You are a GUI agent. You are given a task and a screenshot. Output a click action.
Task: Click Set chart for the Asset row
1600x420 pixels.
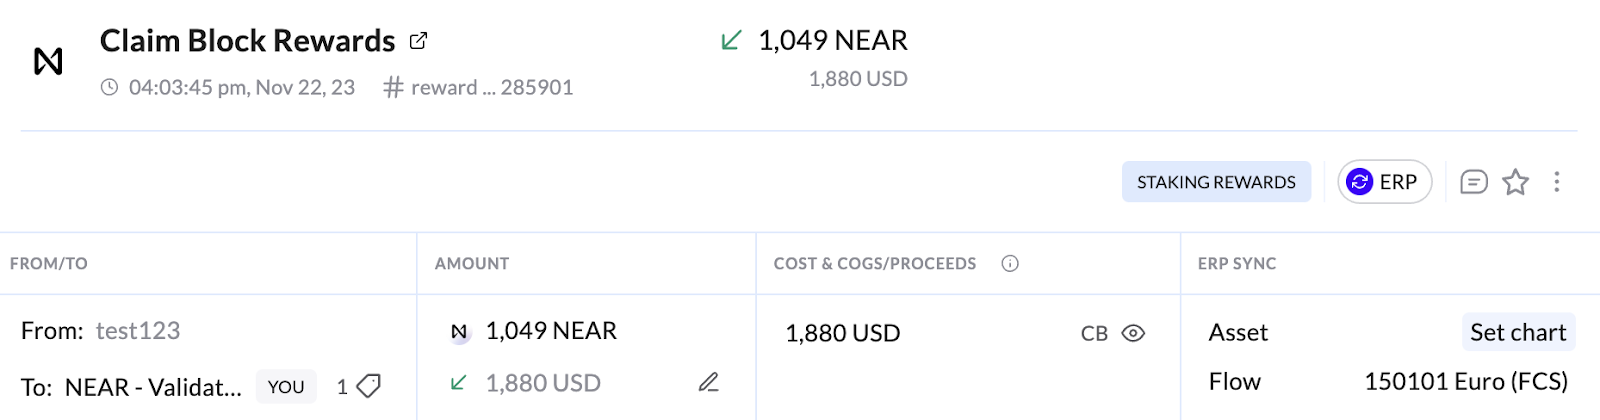tap(1517, 332)
